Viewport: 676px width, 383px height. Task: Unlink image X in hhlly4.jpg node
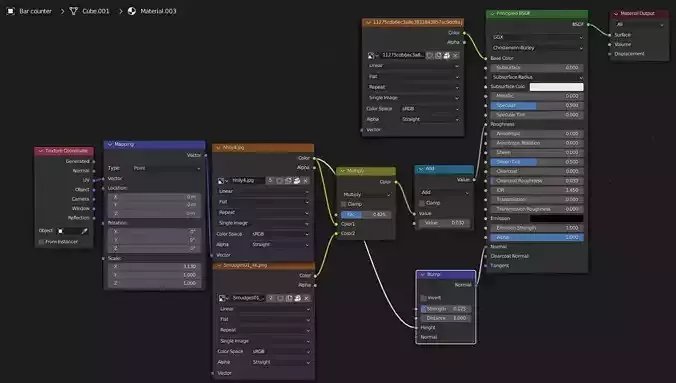[306, 181]
